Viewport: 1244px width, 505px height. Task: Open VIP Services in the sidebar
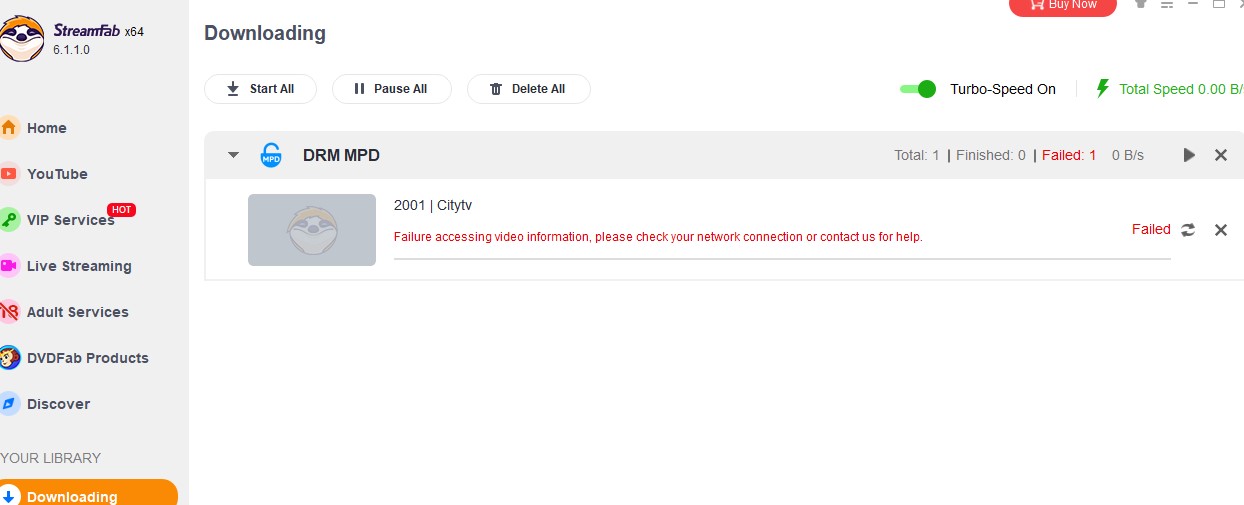coord(70,220)
